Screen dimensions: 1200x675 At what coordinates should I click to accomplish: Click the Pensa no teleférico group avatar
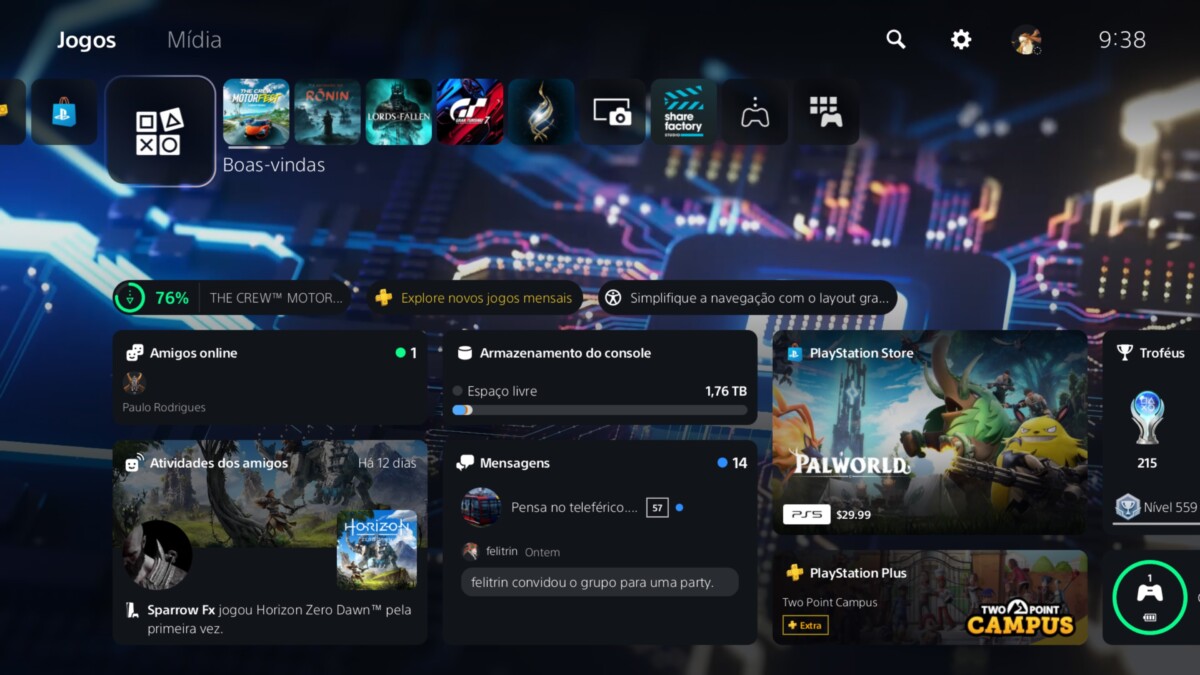481,507
